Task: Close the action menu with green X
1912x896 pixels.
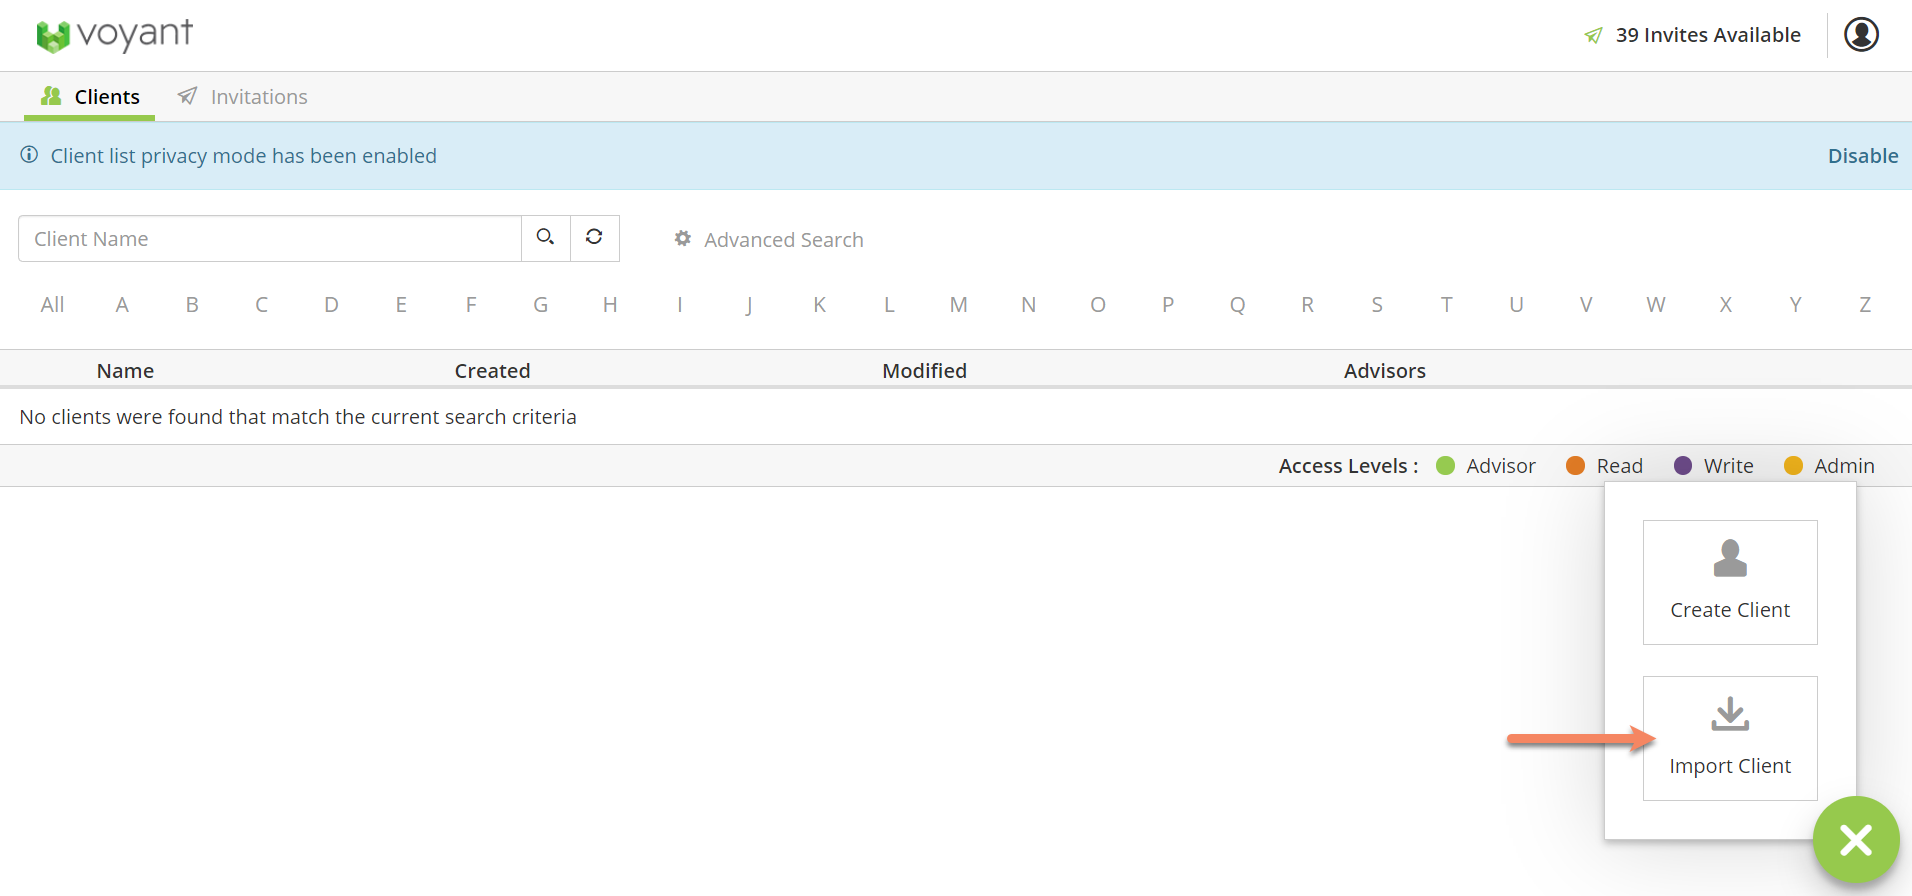Action: (x=1856, y=840)
